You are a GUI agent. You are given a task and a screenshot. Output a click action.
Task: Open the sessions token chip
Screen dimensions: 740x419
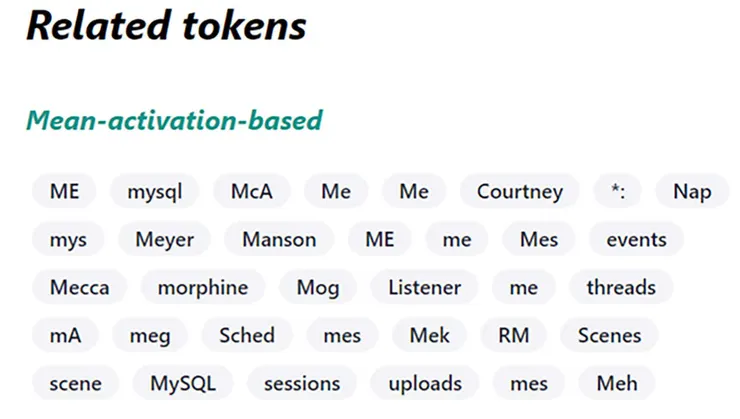pyautogui.click(x=301, y=383)
